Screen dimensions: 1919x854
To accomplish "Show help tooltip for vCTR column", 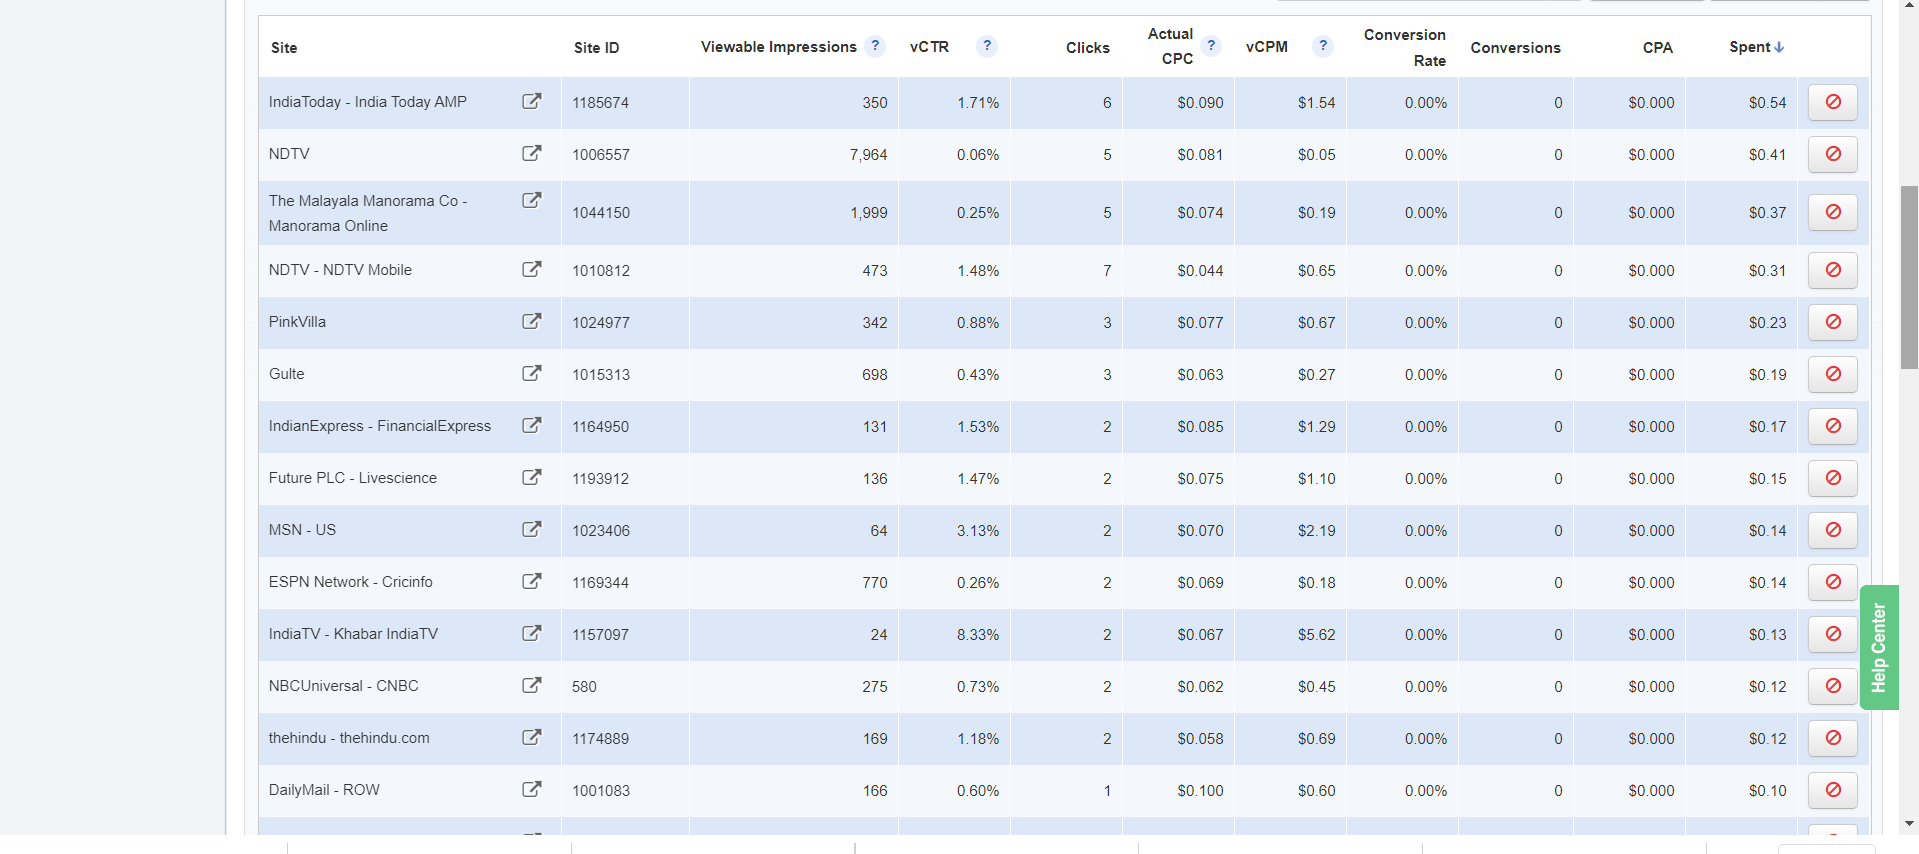I will pyautogui.click(x=987, y=46).
